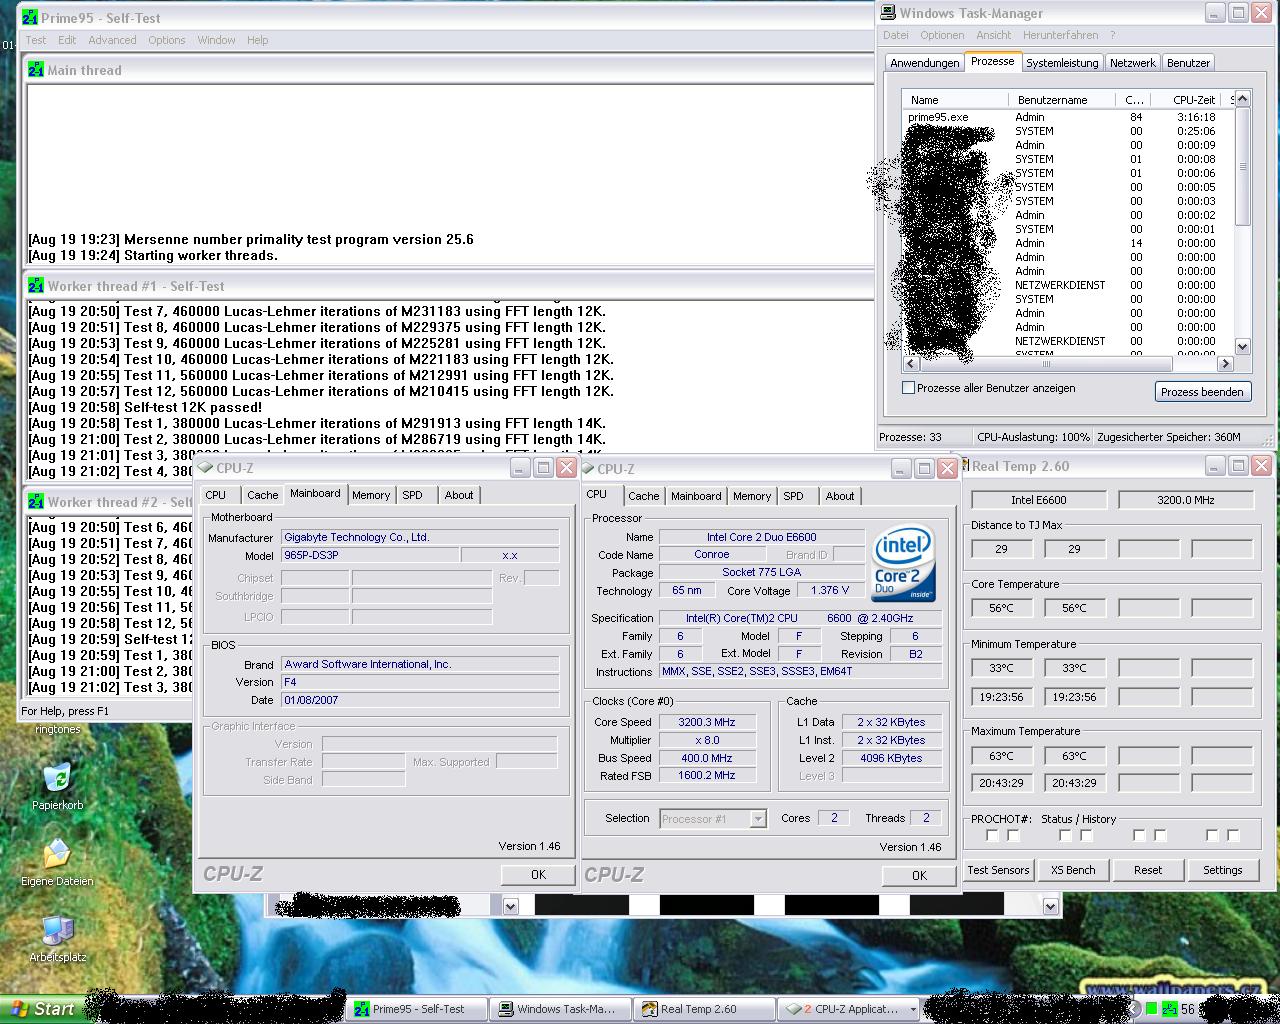Open About tab in Mainboard CPU-Z window
The height and width of the screenshot is (1024, 1280).
[459, 495]
